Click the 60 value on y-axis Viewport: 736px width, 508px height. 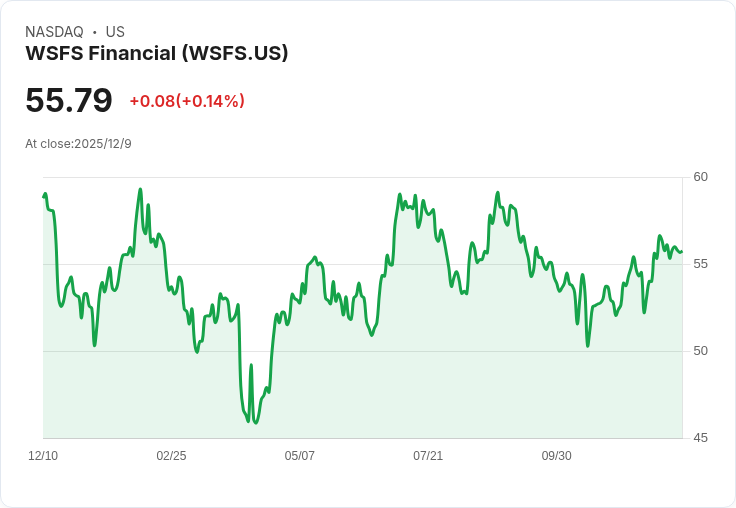point(701,177)
